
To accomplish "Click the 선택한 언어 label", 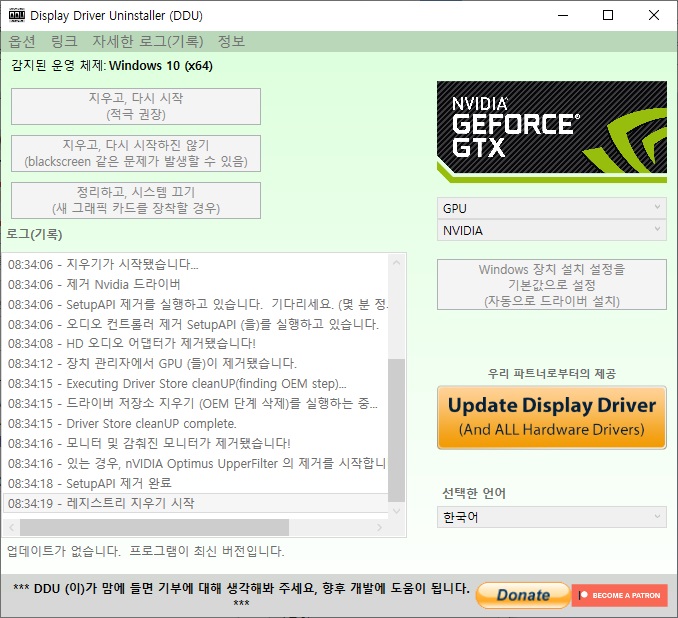I will click(x=474, y=493).
